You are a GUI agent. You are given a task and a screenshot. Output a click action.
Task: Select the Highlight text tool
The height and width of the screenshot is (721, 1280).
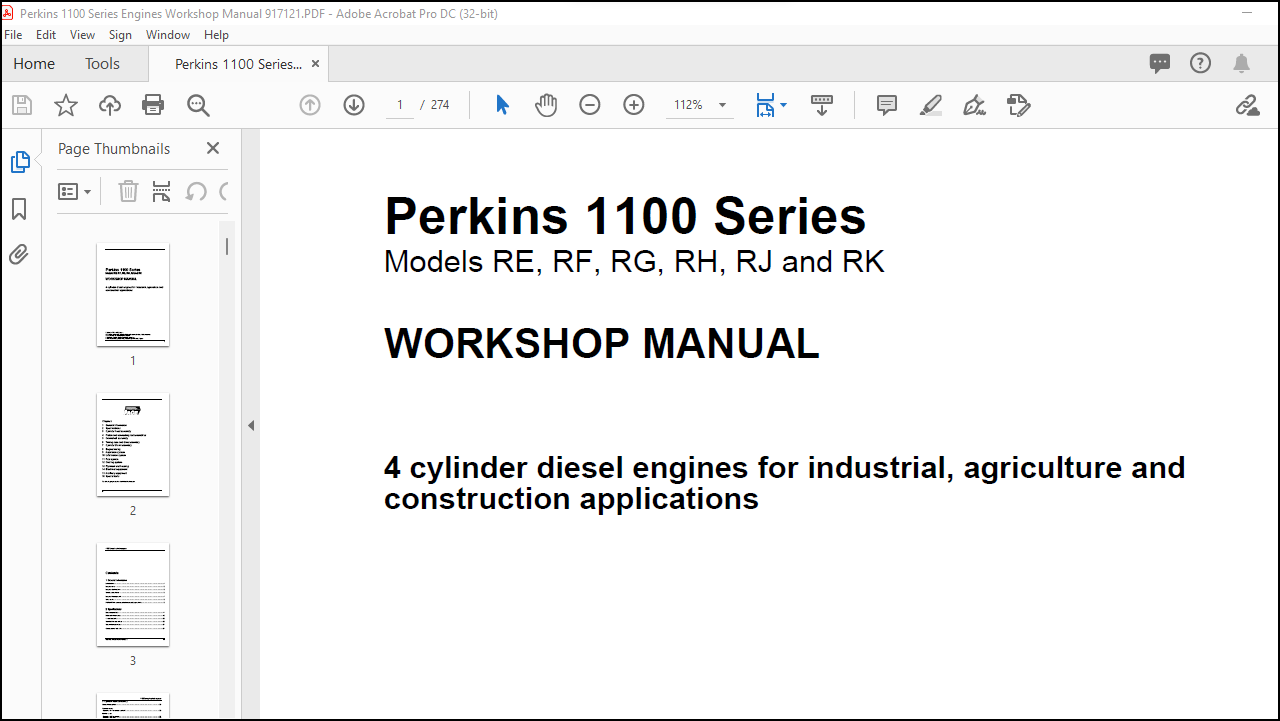[x=931, y=105]
